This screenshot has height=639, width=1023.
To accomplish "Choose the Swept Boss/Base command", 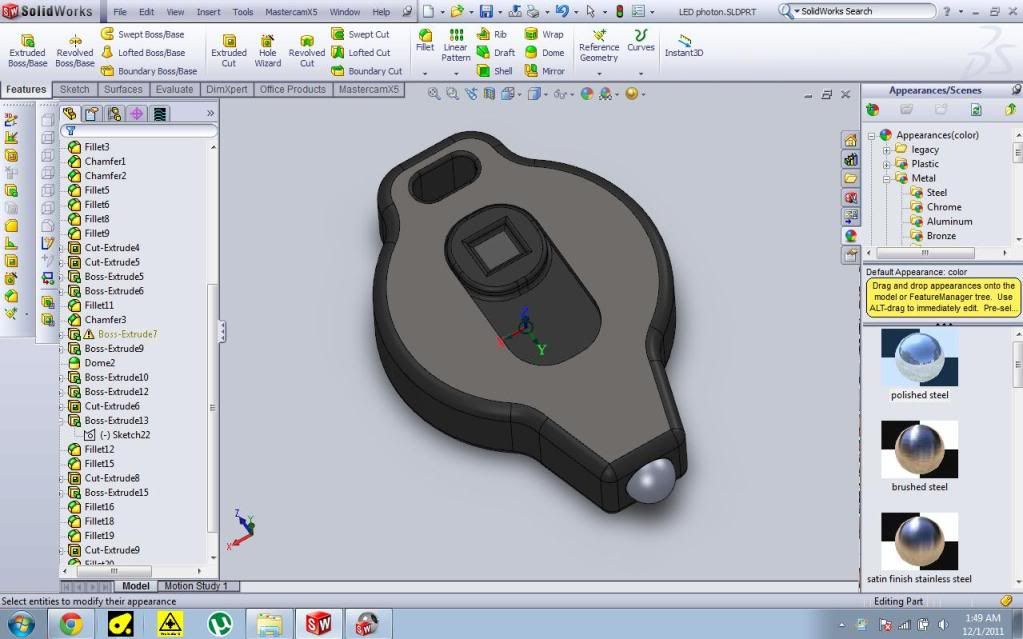I will point(142,34).
